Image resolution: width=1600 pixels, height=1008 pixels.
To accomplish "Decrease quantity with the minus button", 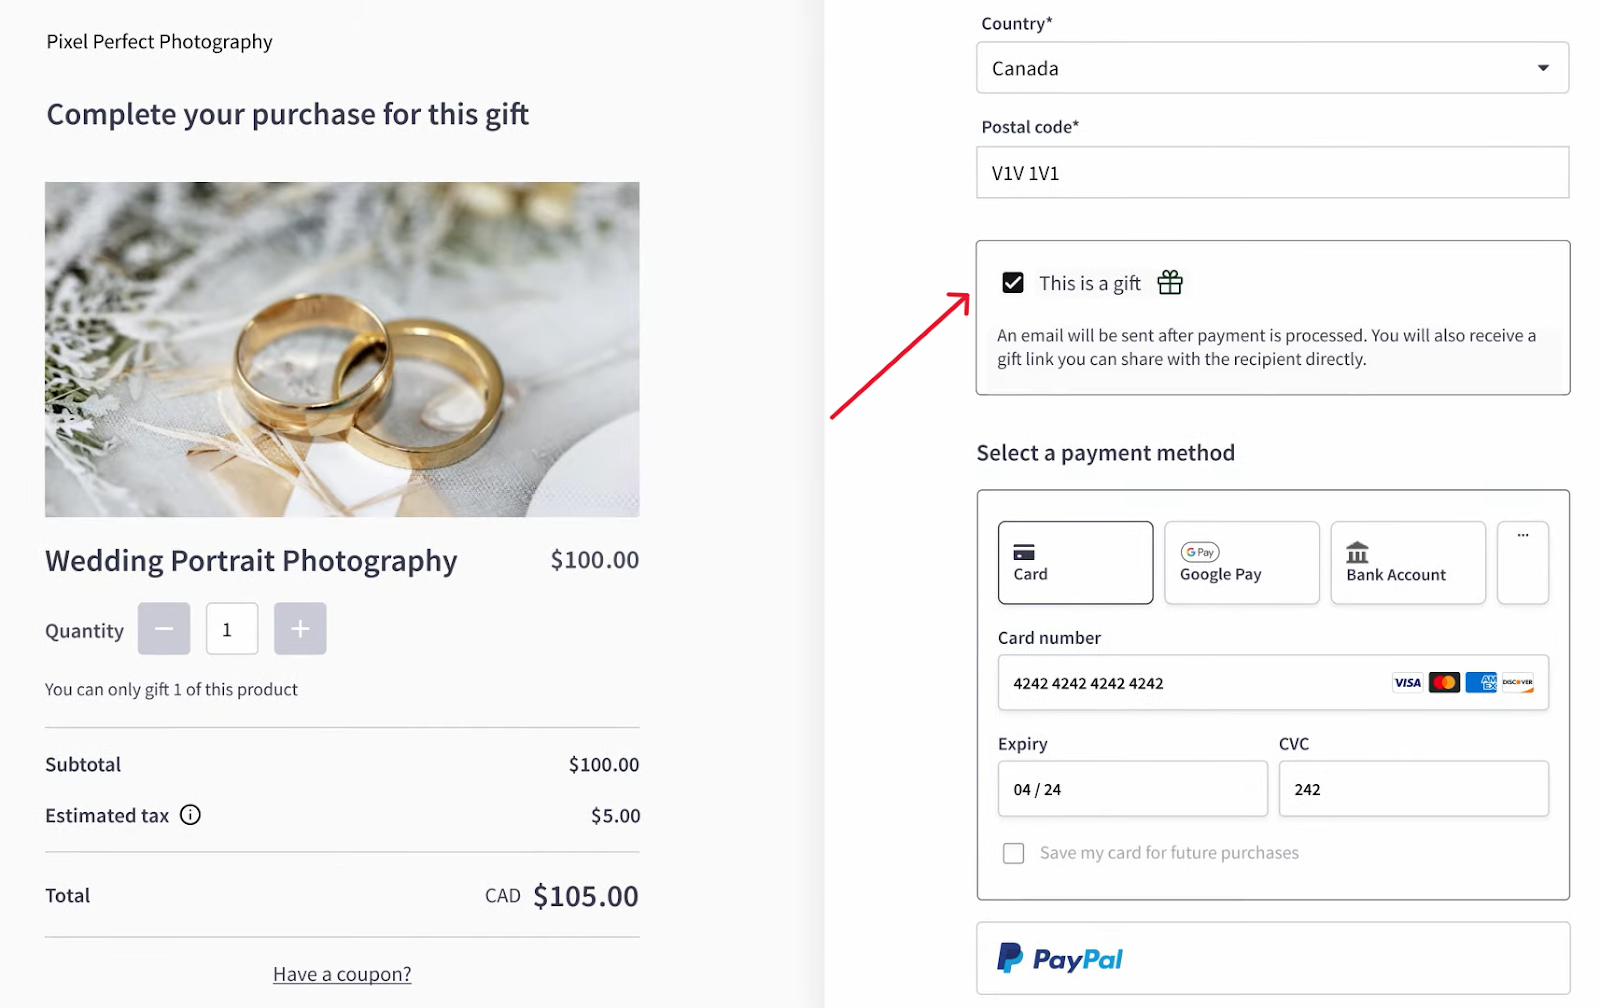I will pyautogui.click(x=163, y=628).
